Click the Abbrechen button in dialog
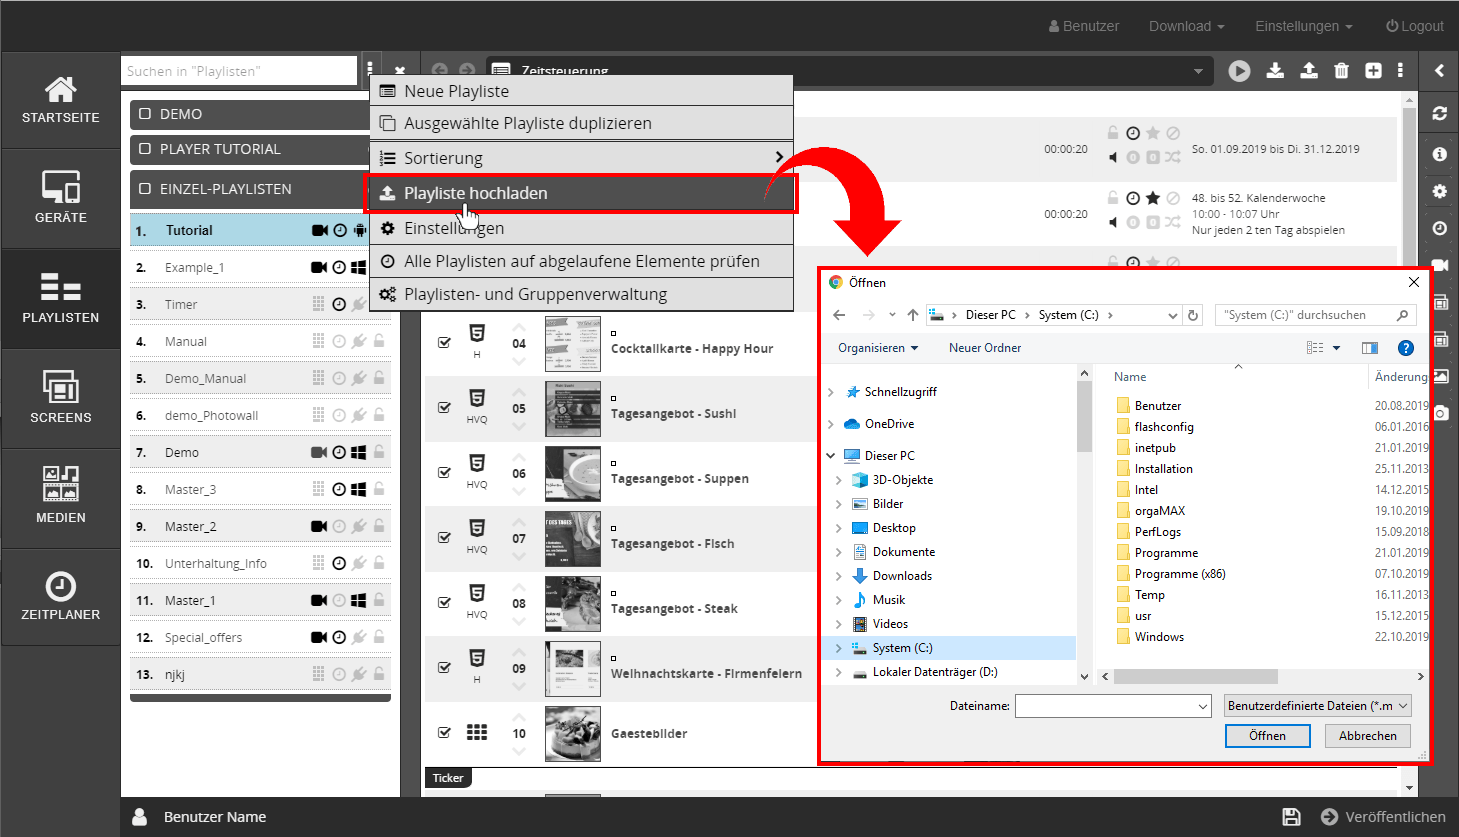The image size is (1459, 837). point(1367,736)
